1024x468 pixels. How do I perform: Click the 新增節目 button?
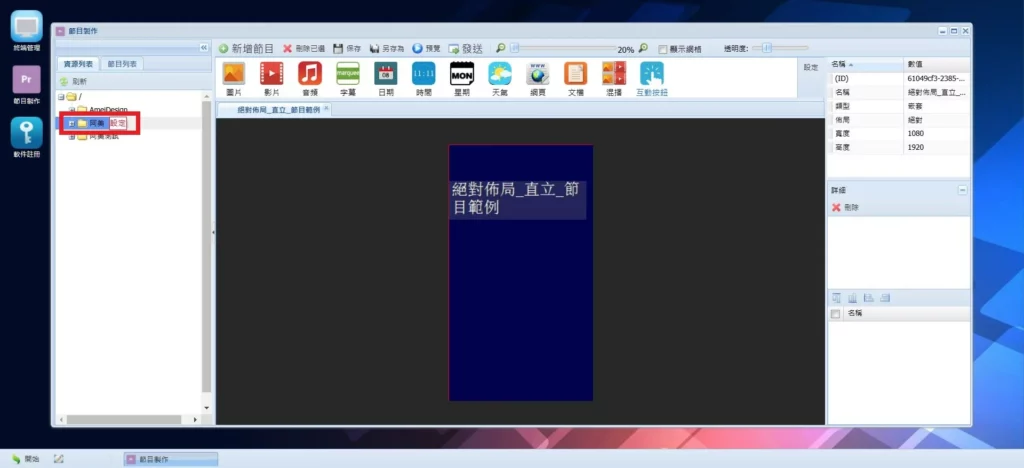coord(246,48)
